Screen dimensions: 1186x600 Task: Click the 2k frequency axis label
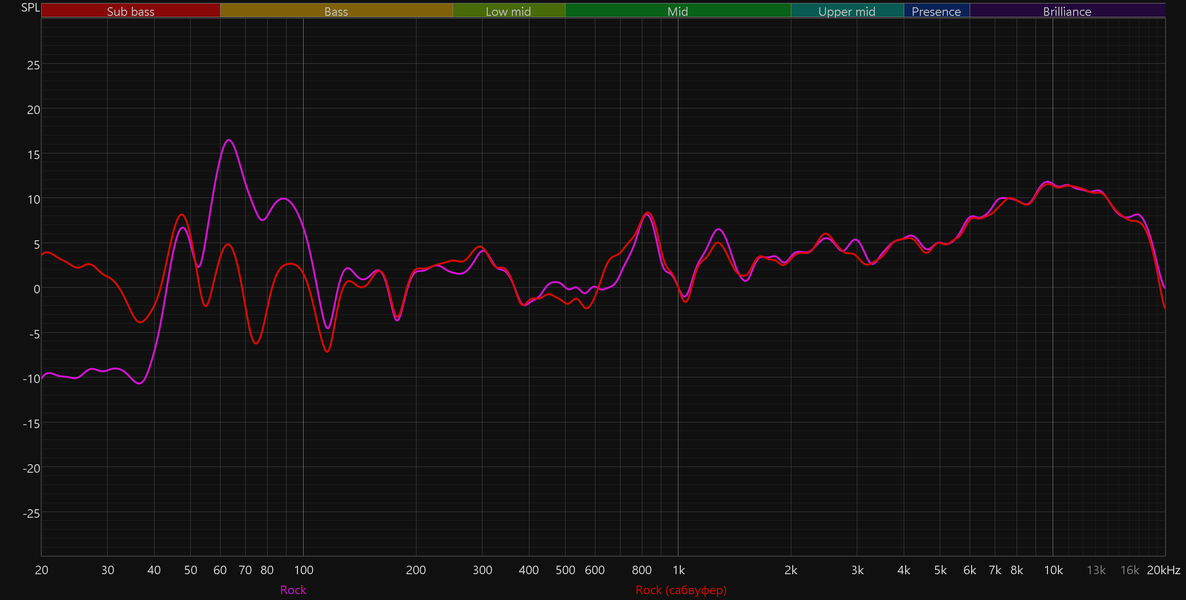pos(791,570)
